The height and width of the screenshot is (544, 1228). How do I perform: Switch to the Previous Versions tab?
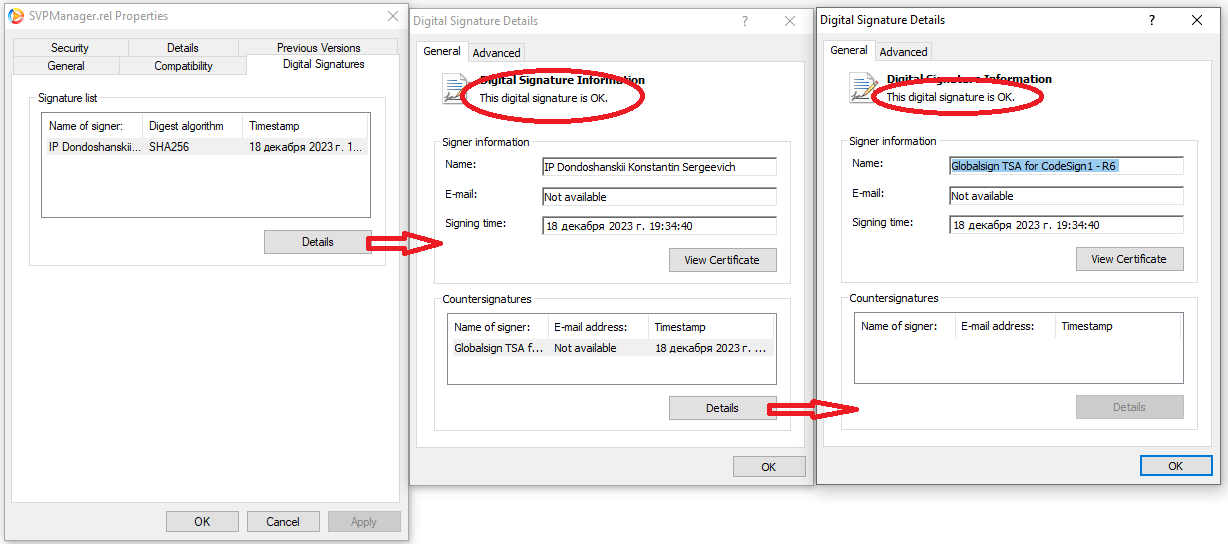318,47
